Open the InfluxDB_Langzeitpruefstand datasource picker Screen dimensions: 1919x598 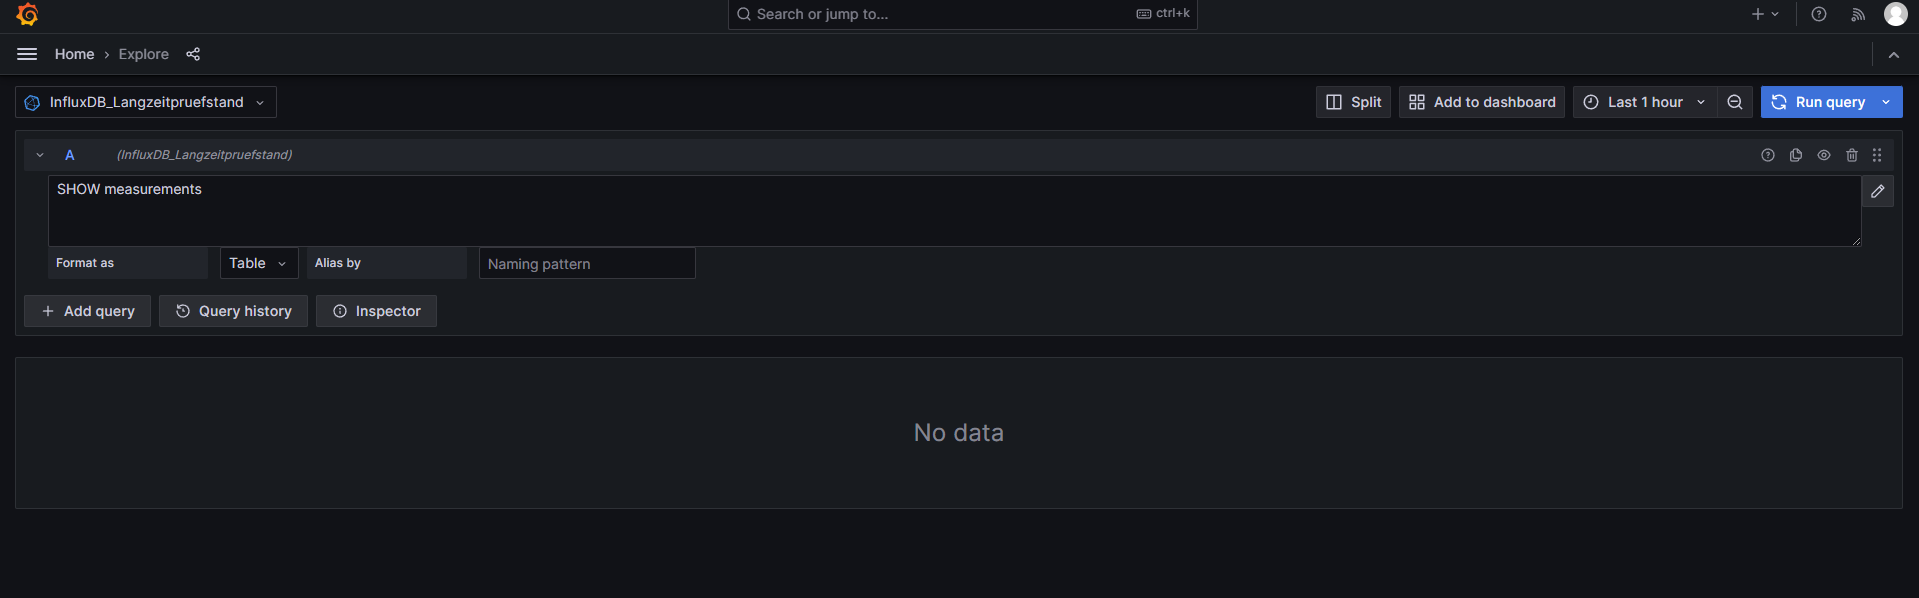click(145, 101)
